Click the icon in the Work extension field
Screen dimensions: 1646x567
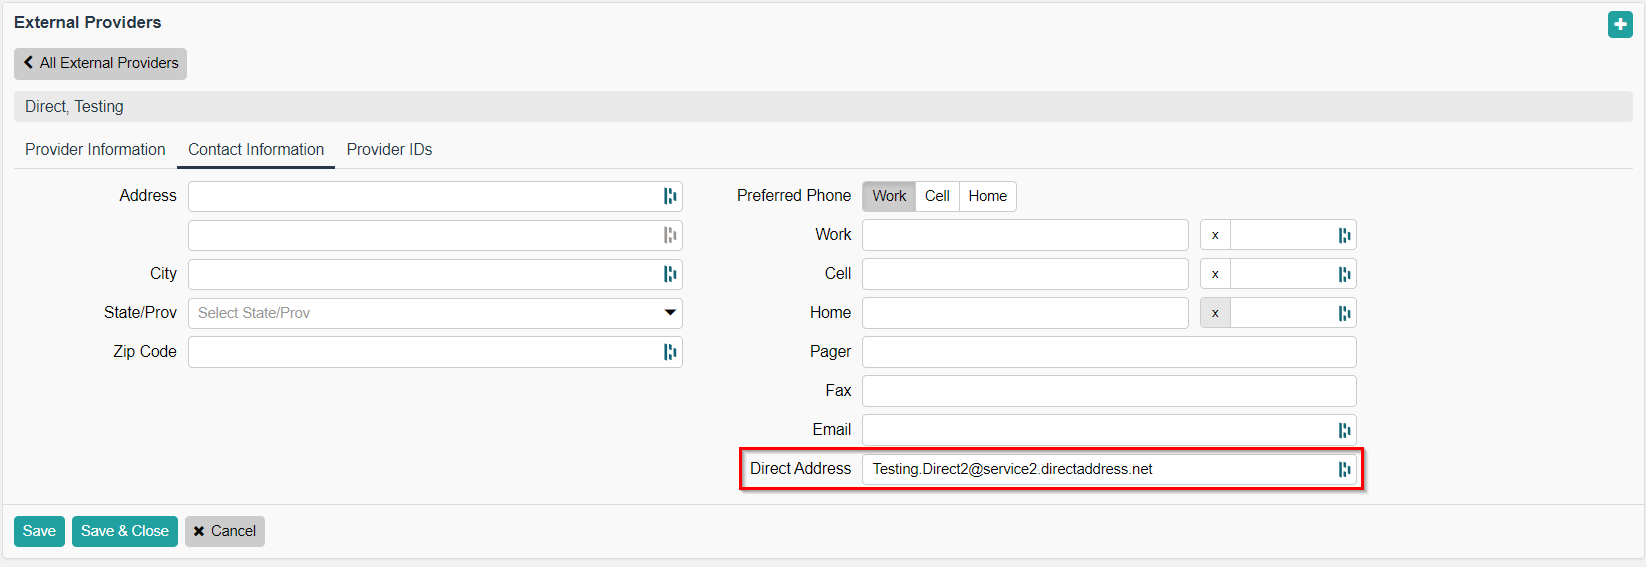tap(1344, 235)
